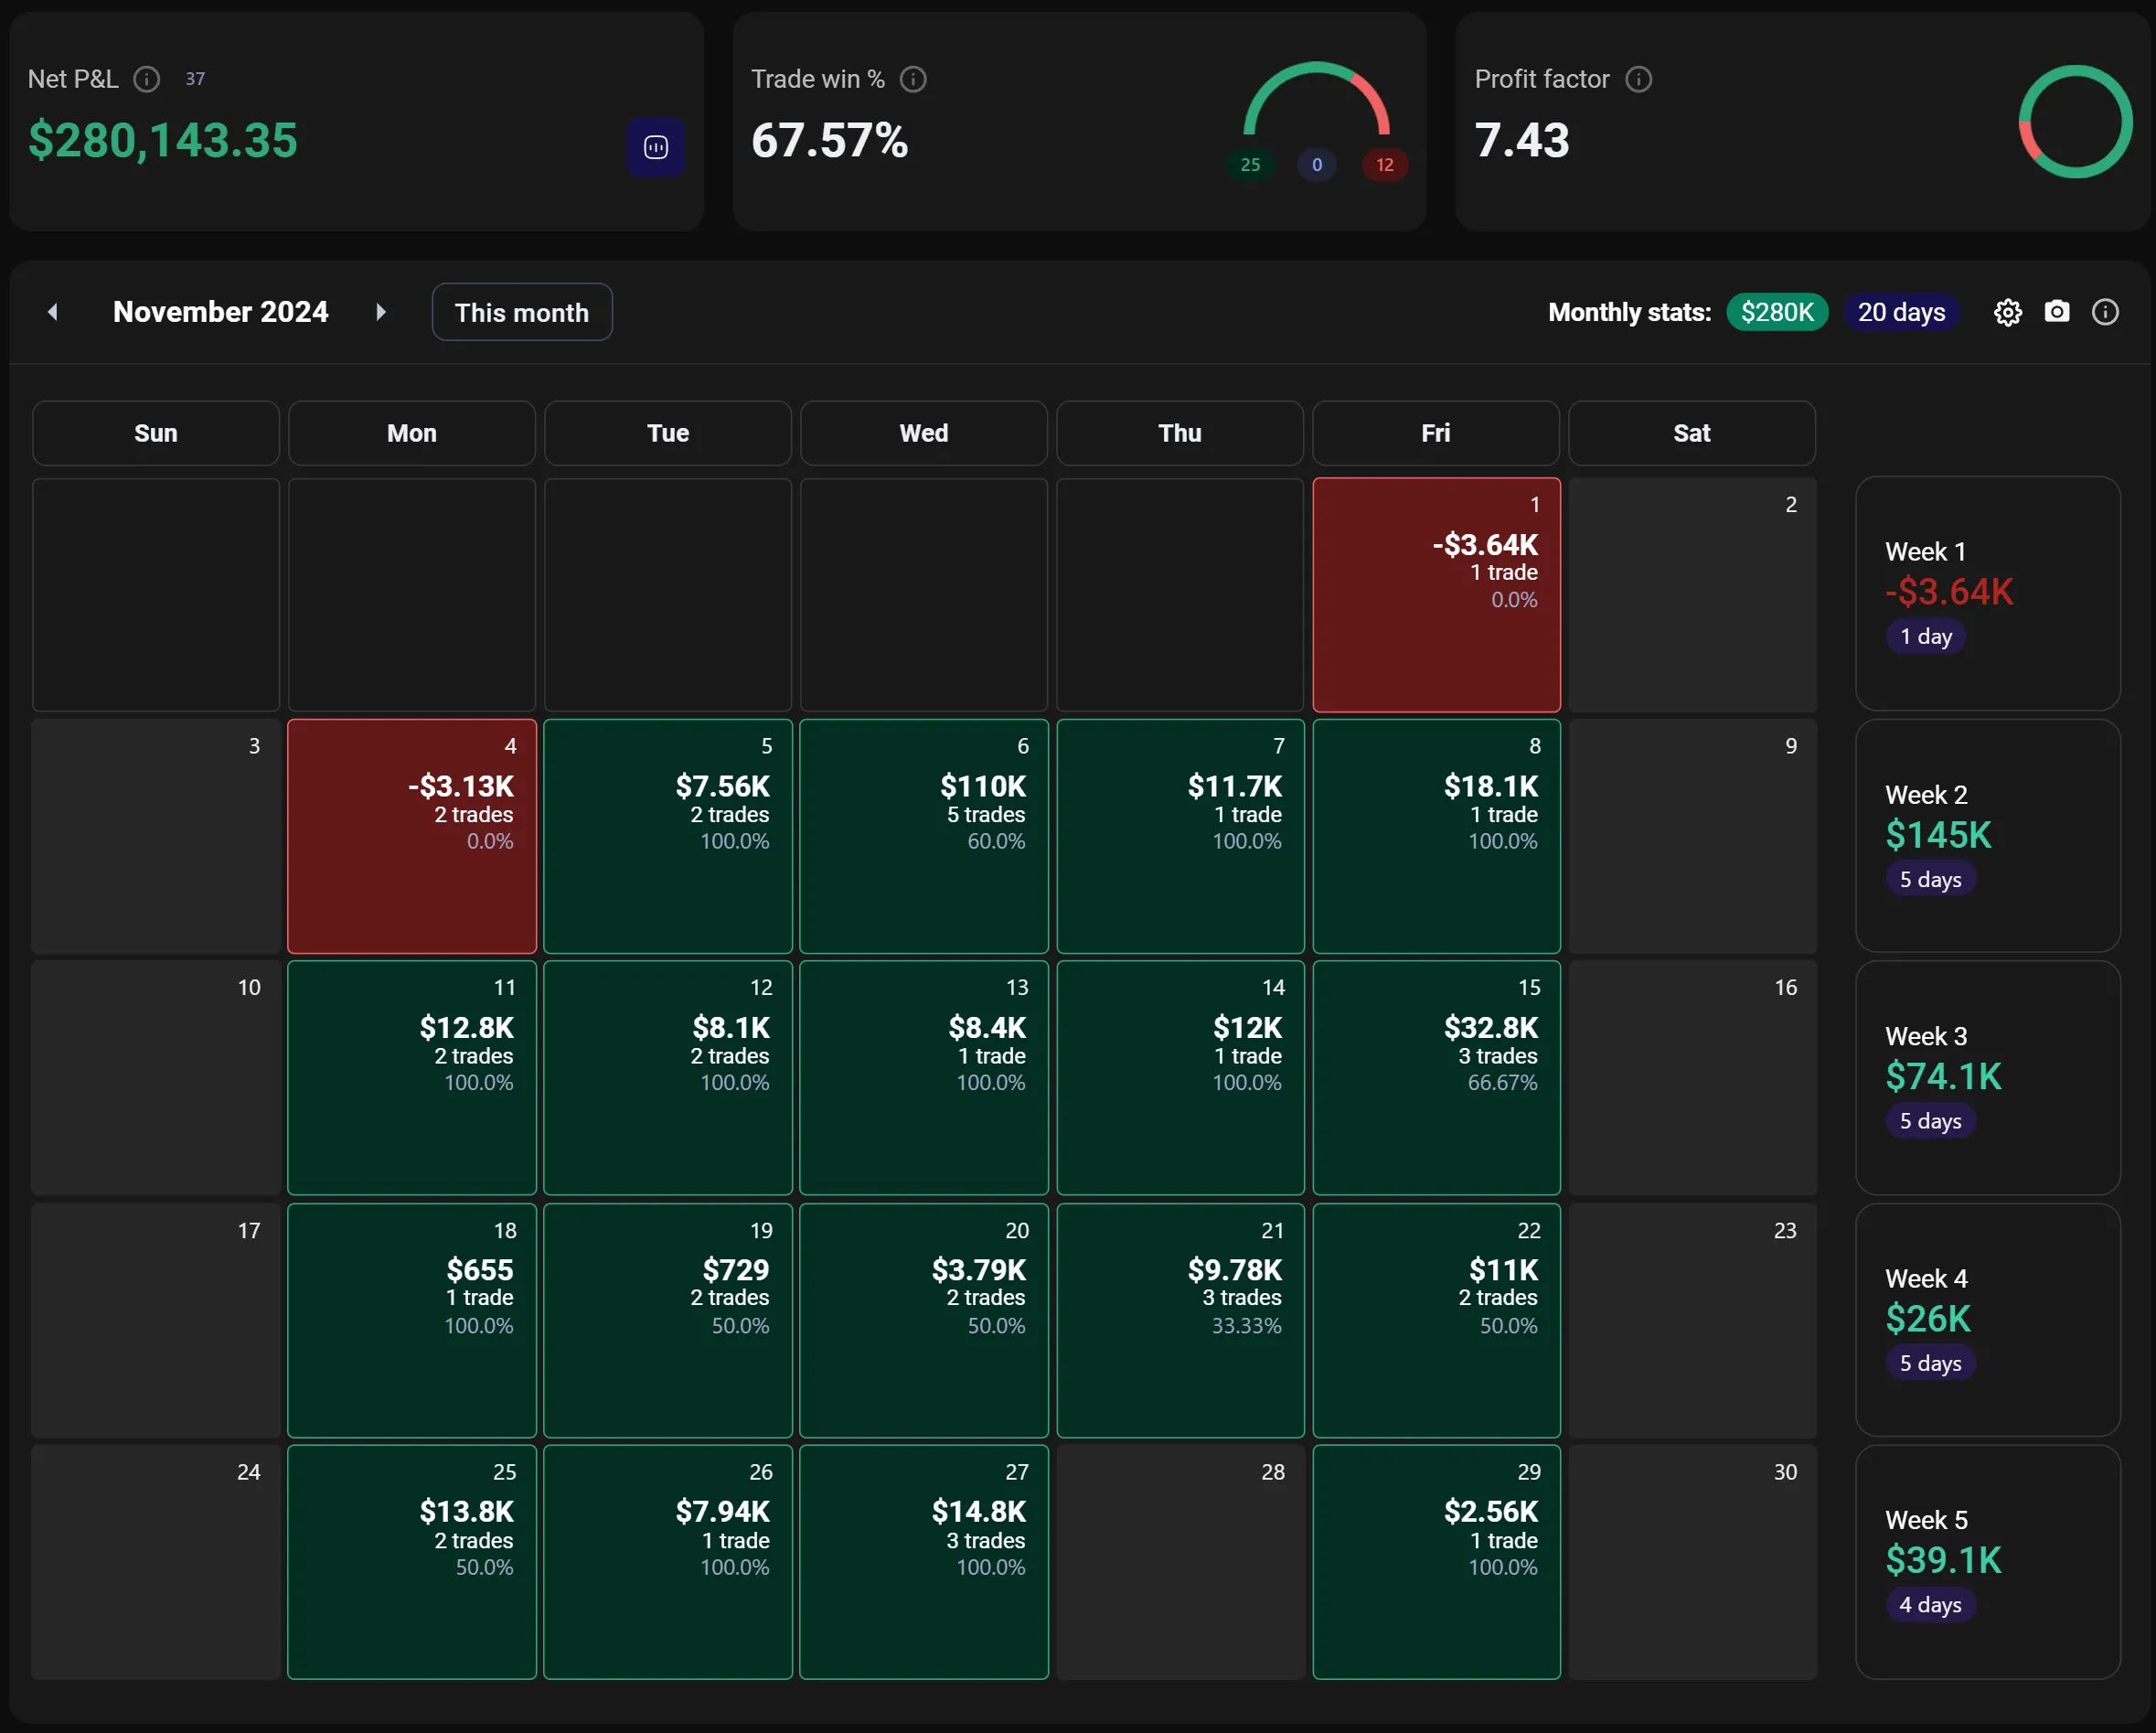Click the camera screenshot icon
2156x1733 pixels.
click(x=2056, y=312)
